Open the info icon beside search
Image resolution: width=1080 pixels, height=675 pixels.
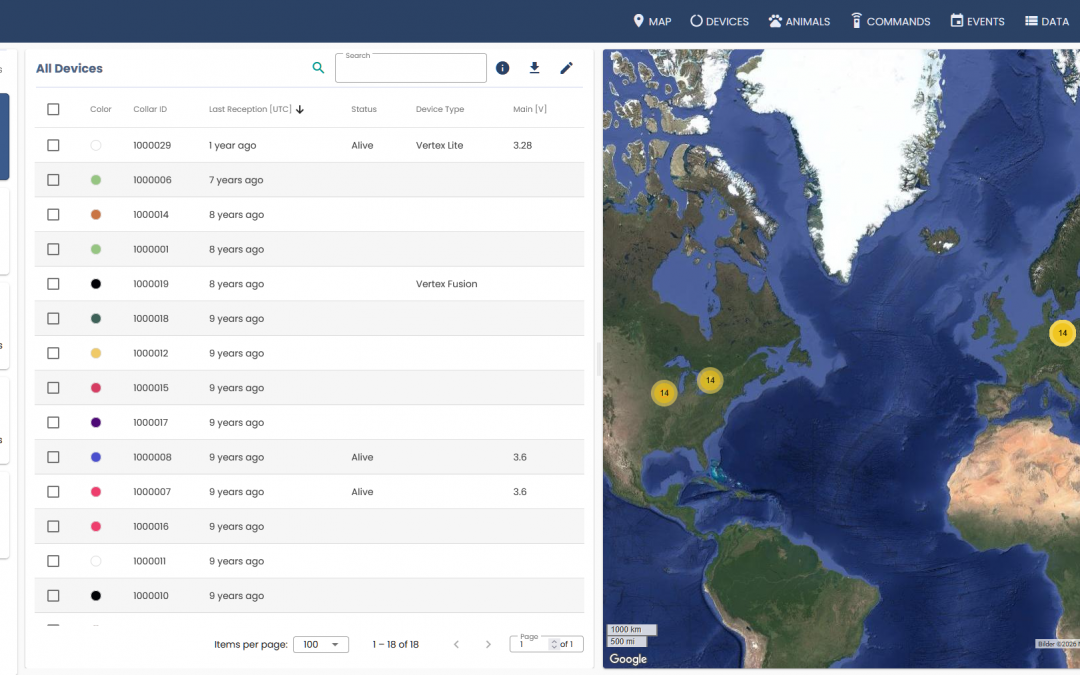[503, 68]
